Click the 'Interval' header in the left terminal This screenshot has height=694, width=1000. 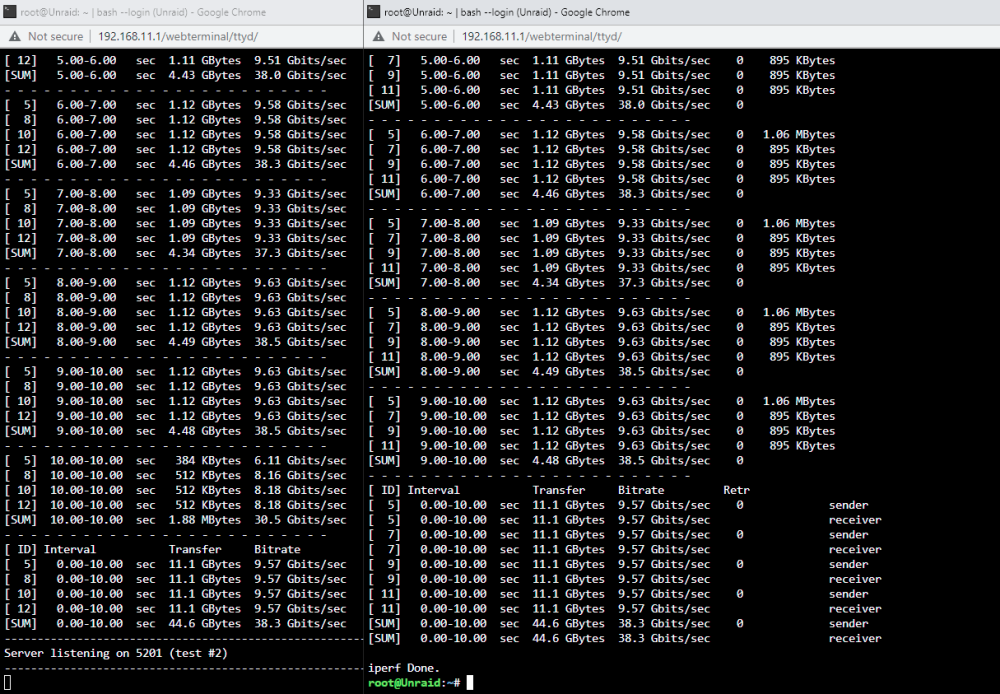pos(70,549)
